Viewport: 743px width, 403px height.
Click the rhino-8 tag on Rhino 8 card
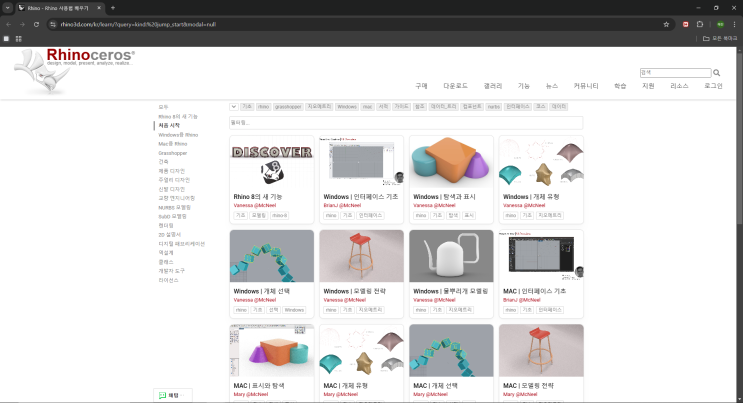[279, 215]
